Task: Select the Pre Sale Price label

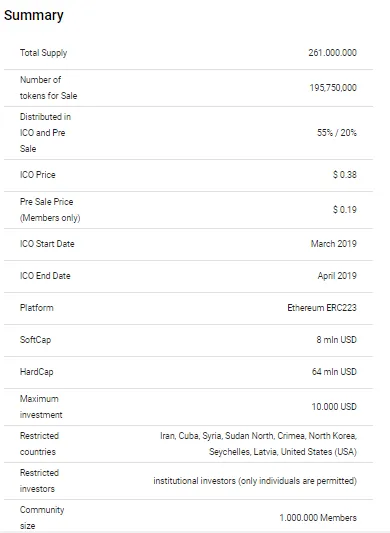Action: tap(50, 210)
